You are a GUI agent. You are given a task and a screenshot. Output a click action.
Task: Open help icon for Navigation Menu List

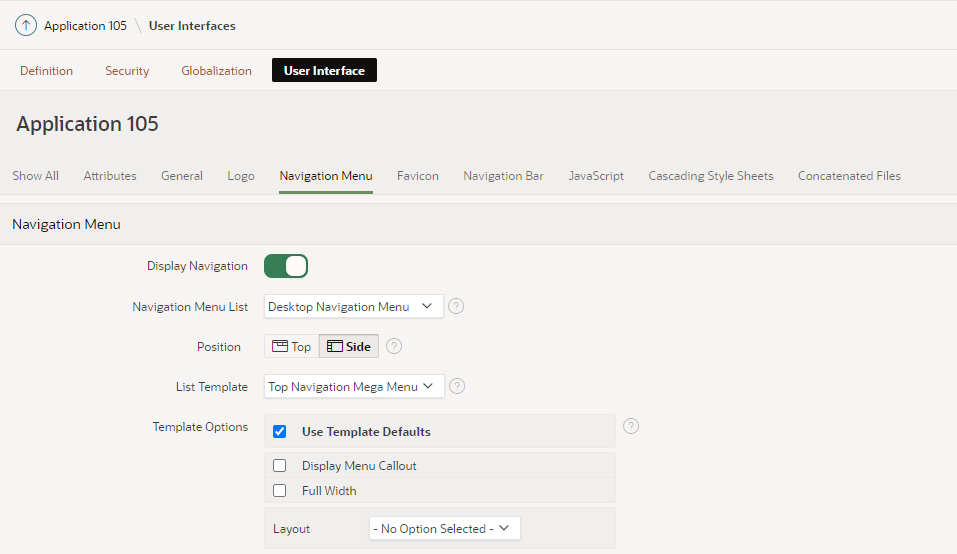(456, 307)
